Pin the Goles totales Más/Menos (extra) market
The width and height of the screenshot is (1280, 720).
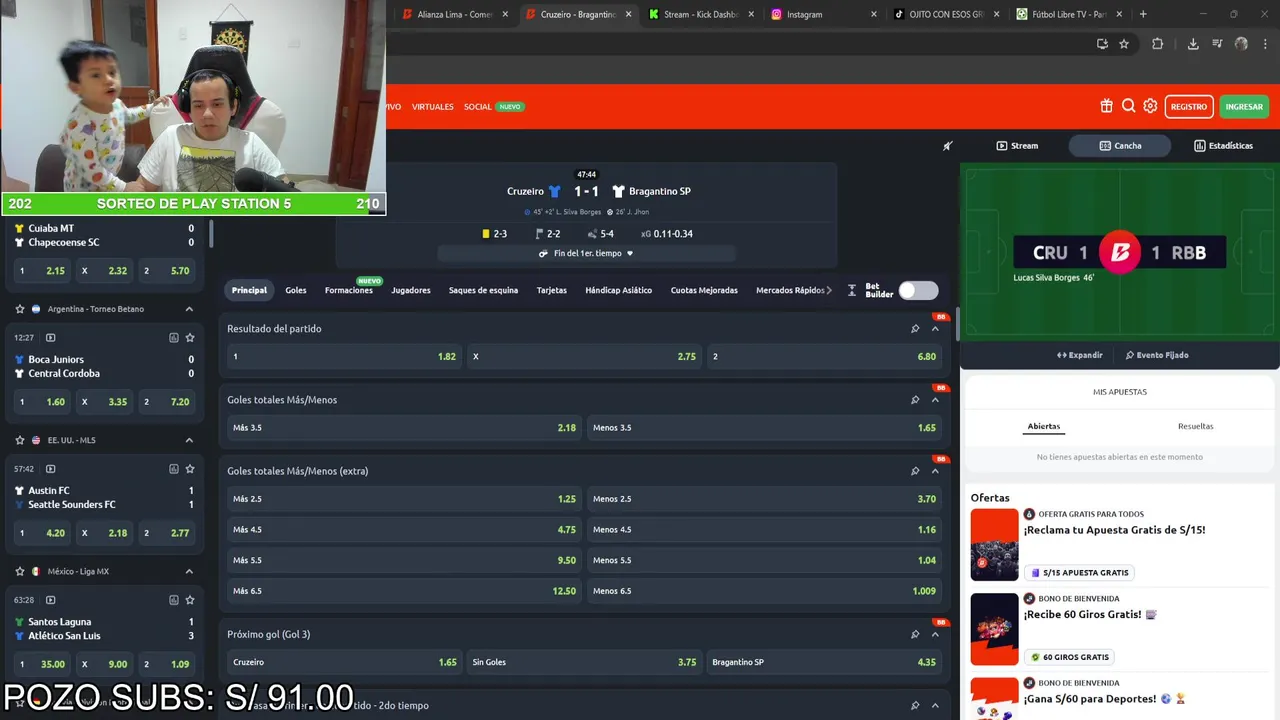[x=915, y=471]
